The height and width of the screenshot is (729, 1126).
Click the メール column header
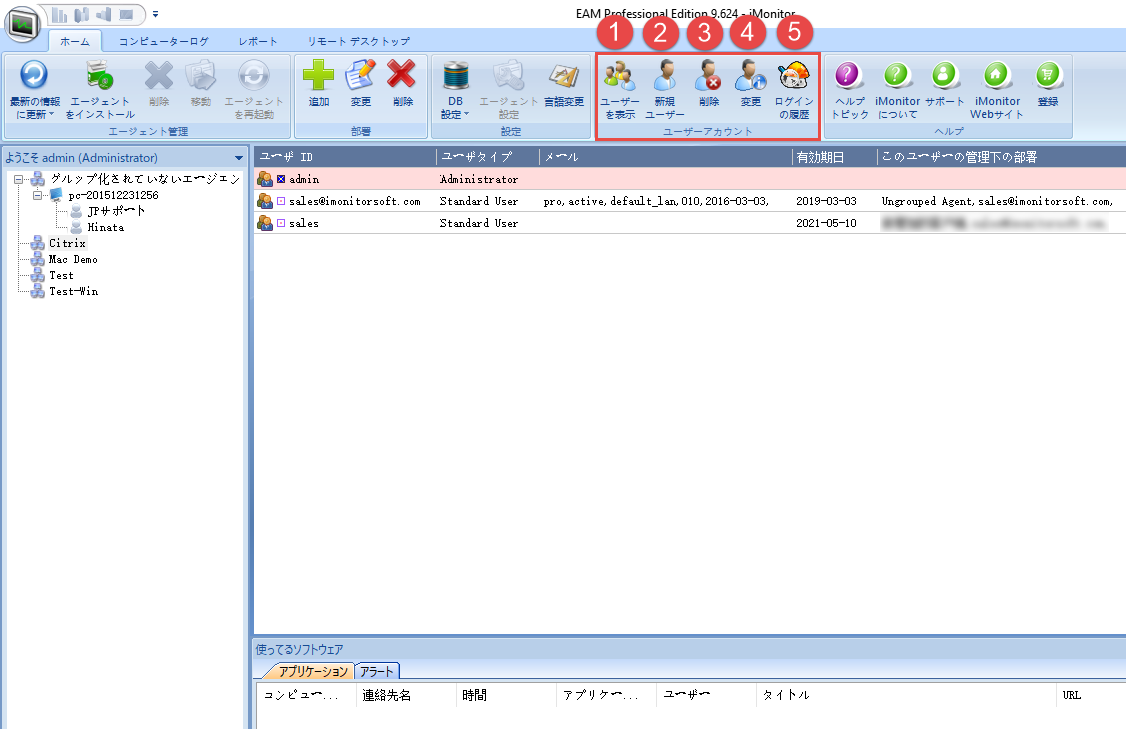coord(666,157)
